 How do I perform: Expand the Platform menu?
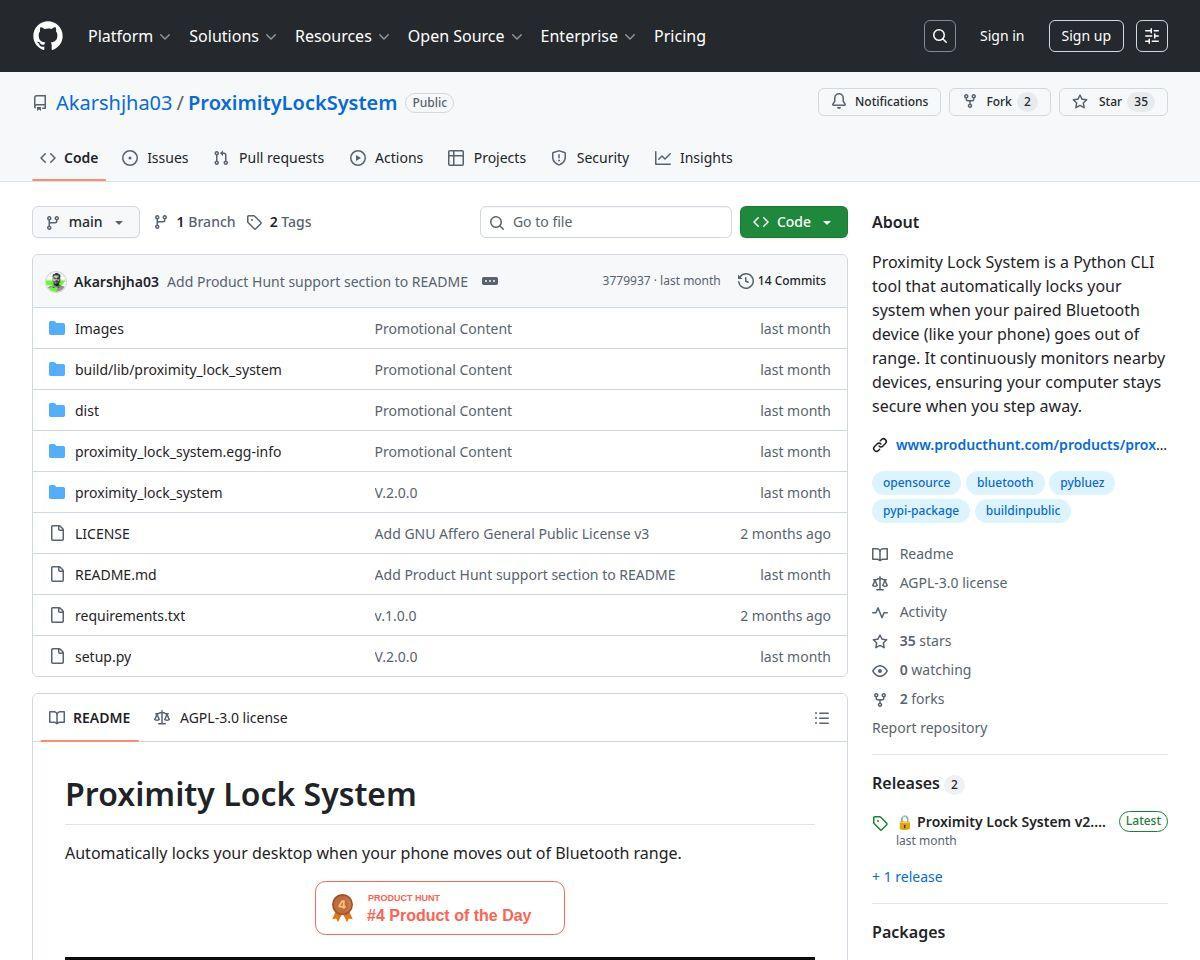click(x=129, y=36)
